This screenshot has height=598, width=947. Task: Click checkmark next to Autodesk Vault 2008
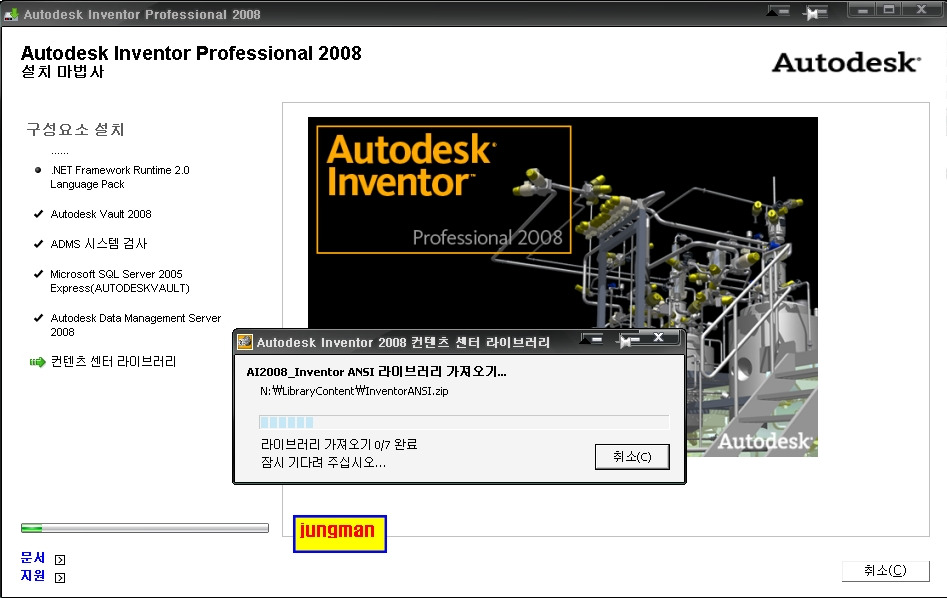click(x=38, y=214)
